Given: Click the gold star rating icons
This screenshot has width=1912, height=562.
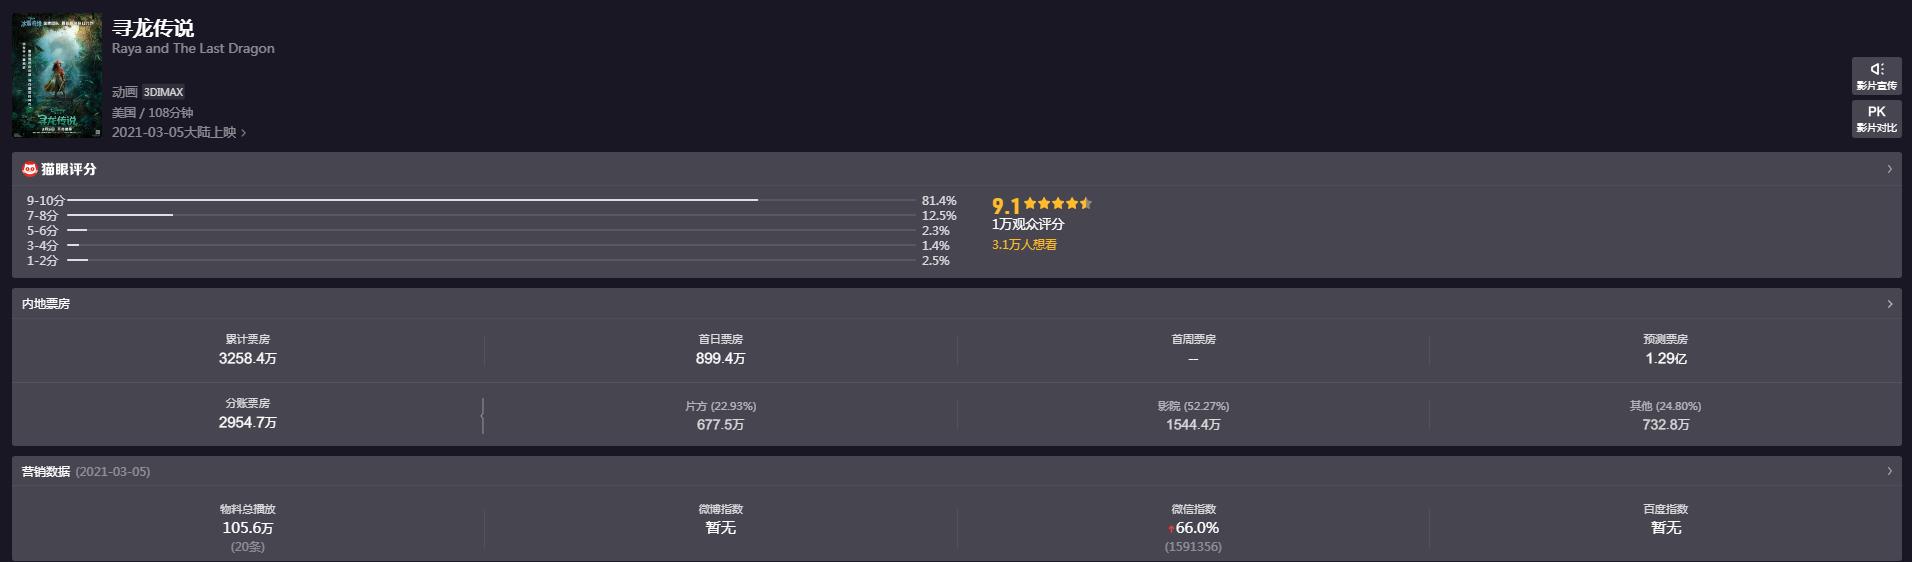Looking at the screenshot, I should tap(1058, 203).
